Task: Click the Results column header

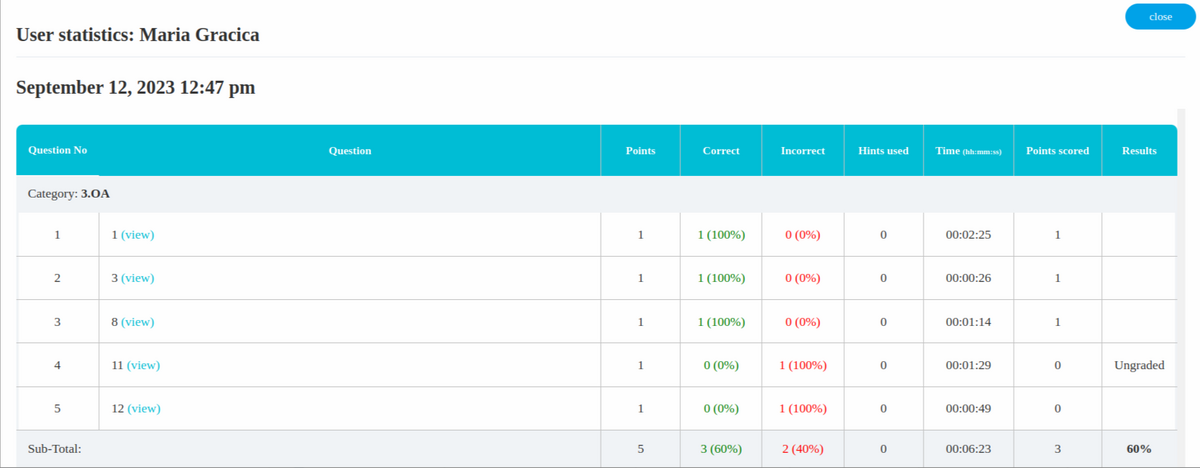Action: pyautogui.click(x=1139, y=151)
